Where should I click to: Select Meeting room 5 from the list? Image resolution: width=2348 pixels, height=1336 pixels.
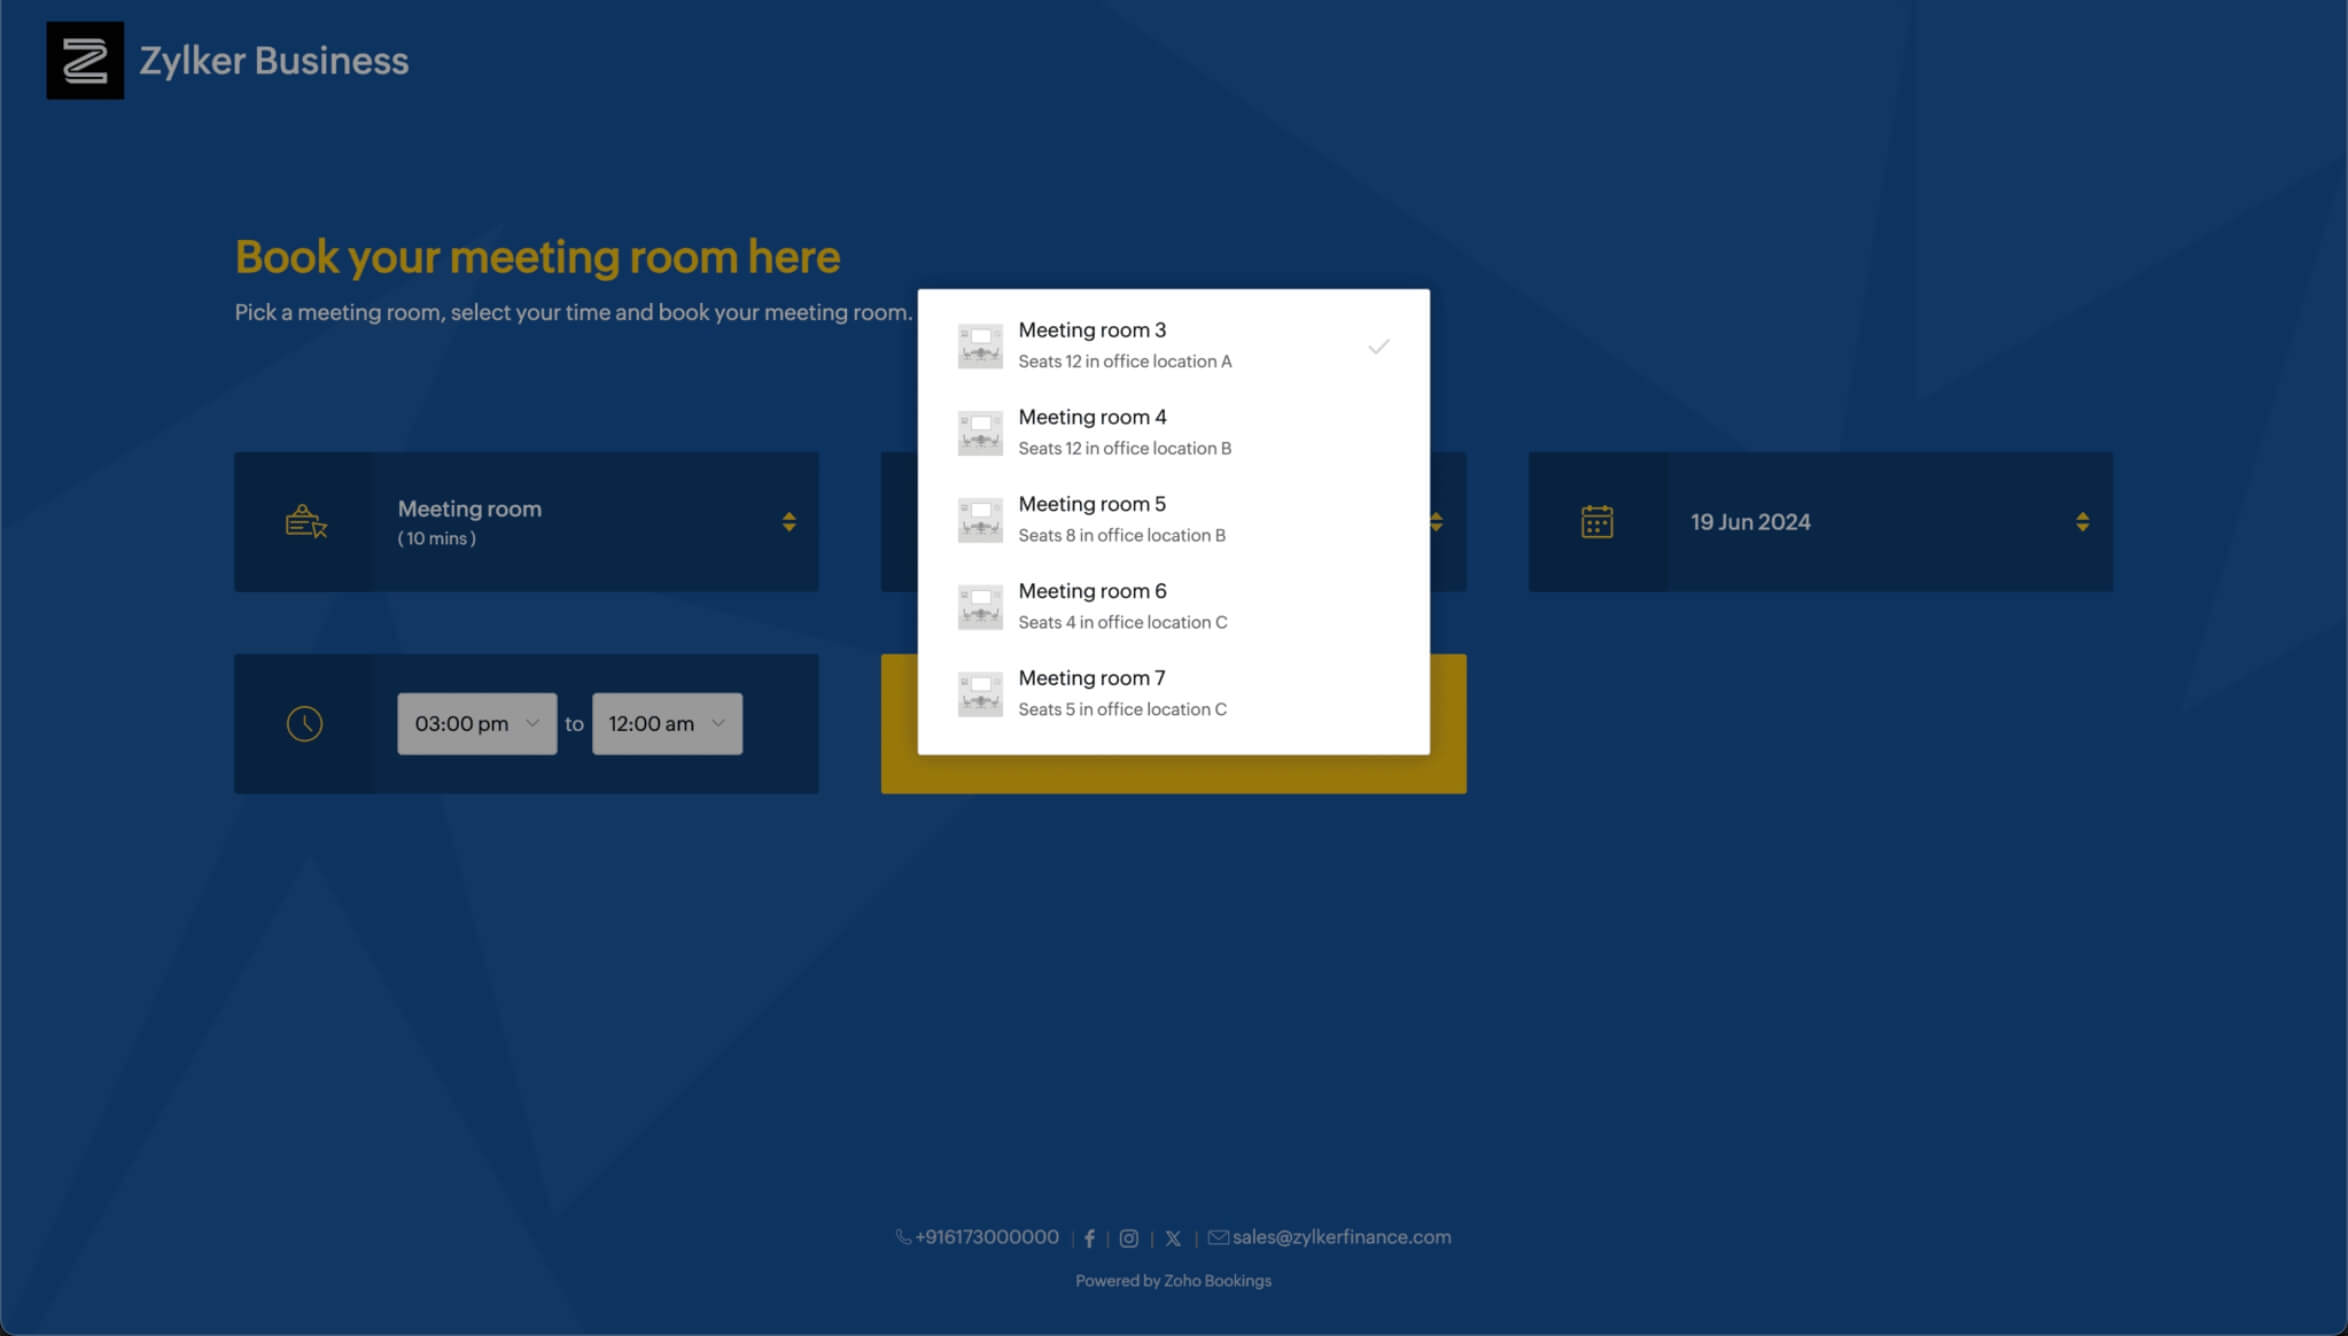[1172, 516]
